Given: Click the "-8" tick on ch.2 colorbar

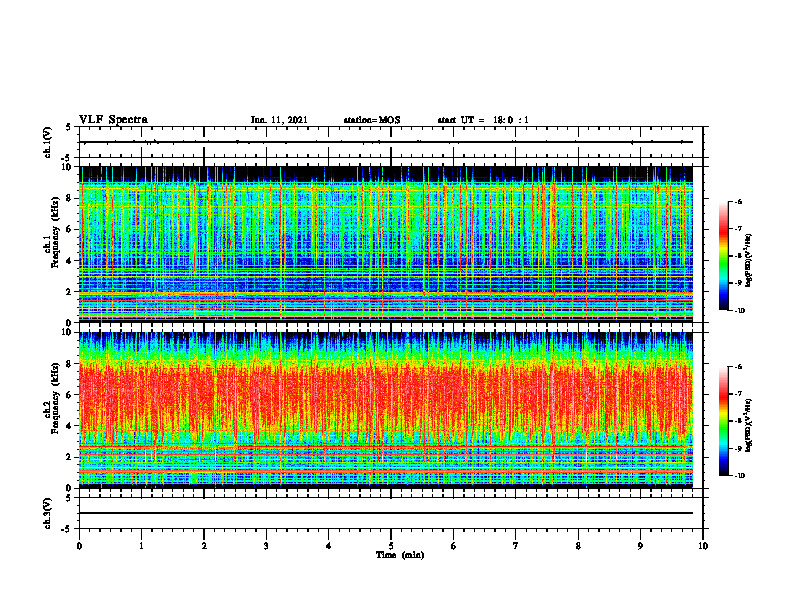Looking at the screenshot, I should (738, 421).
